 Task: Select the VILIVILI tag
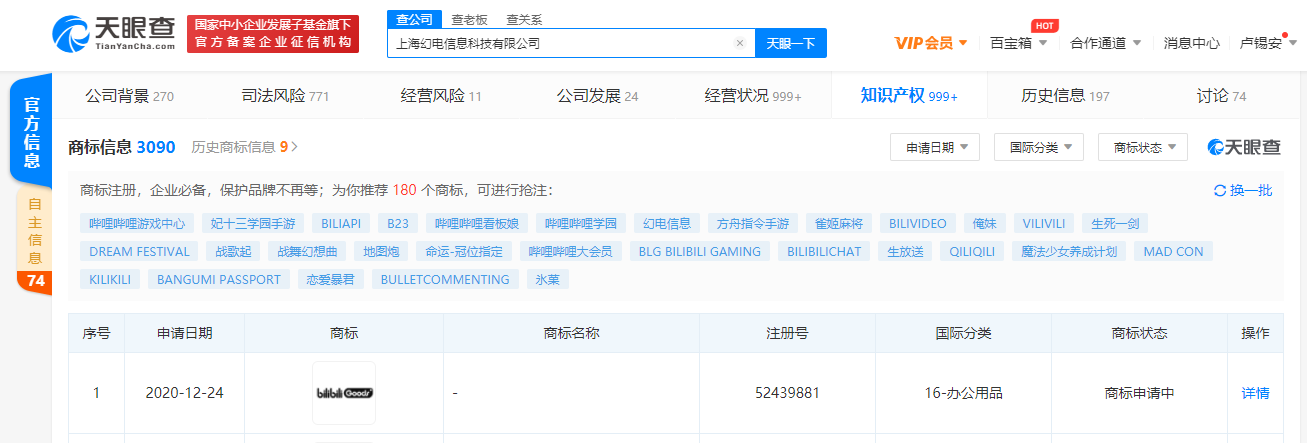click(1044, 223)
